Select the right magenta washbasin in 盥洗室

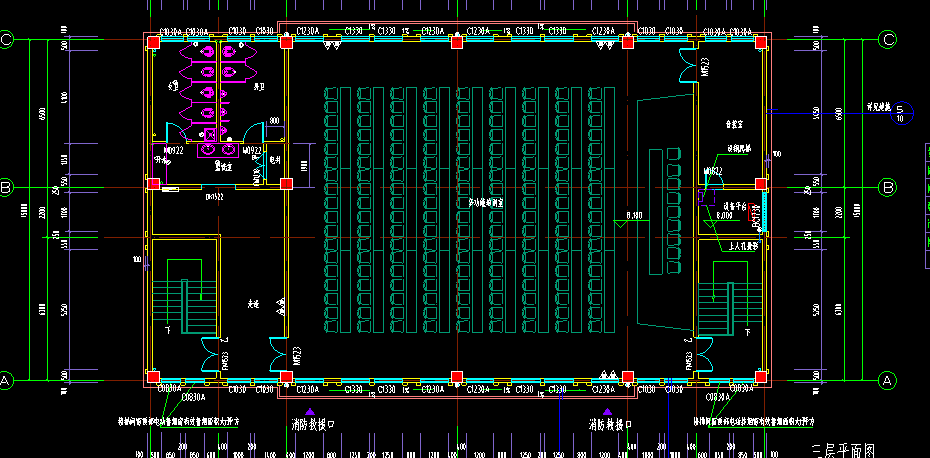coord(229,150)
